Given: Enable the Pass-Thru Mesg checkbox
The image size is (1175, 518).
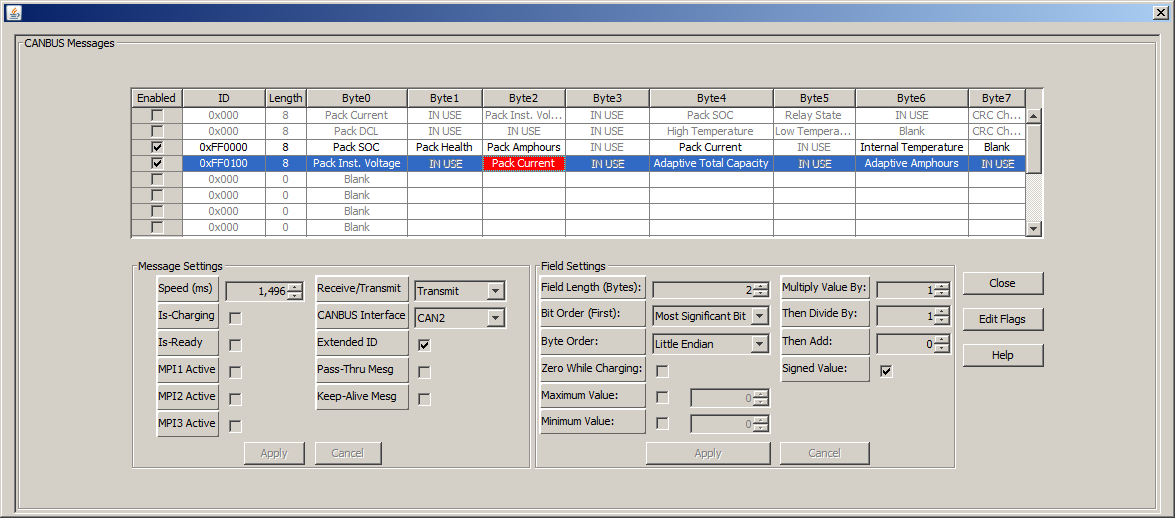Looking at the screenshot, I should point(425,373).
